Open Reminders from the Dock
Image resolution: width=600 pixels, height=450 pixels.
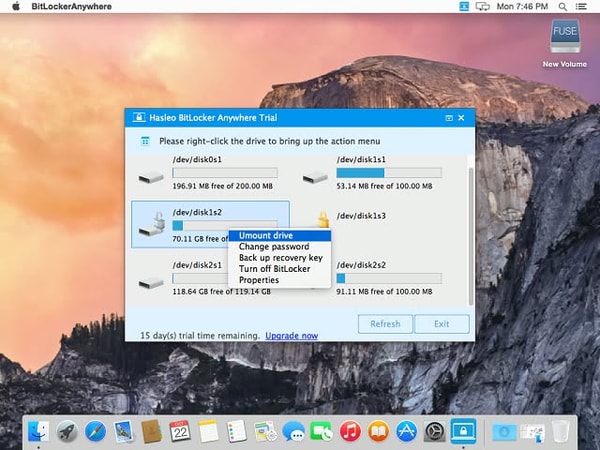pos(236,432)
